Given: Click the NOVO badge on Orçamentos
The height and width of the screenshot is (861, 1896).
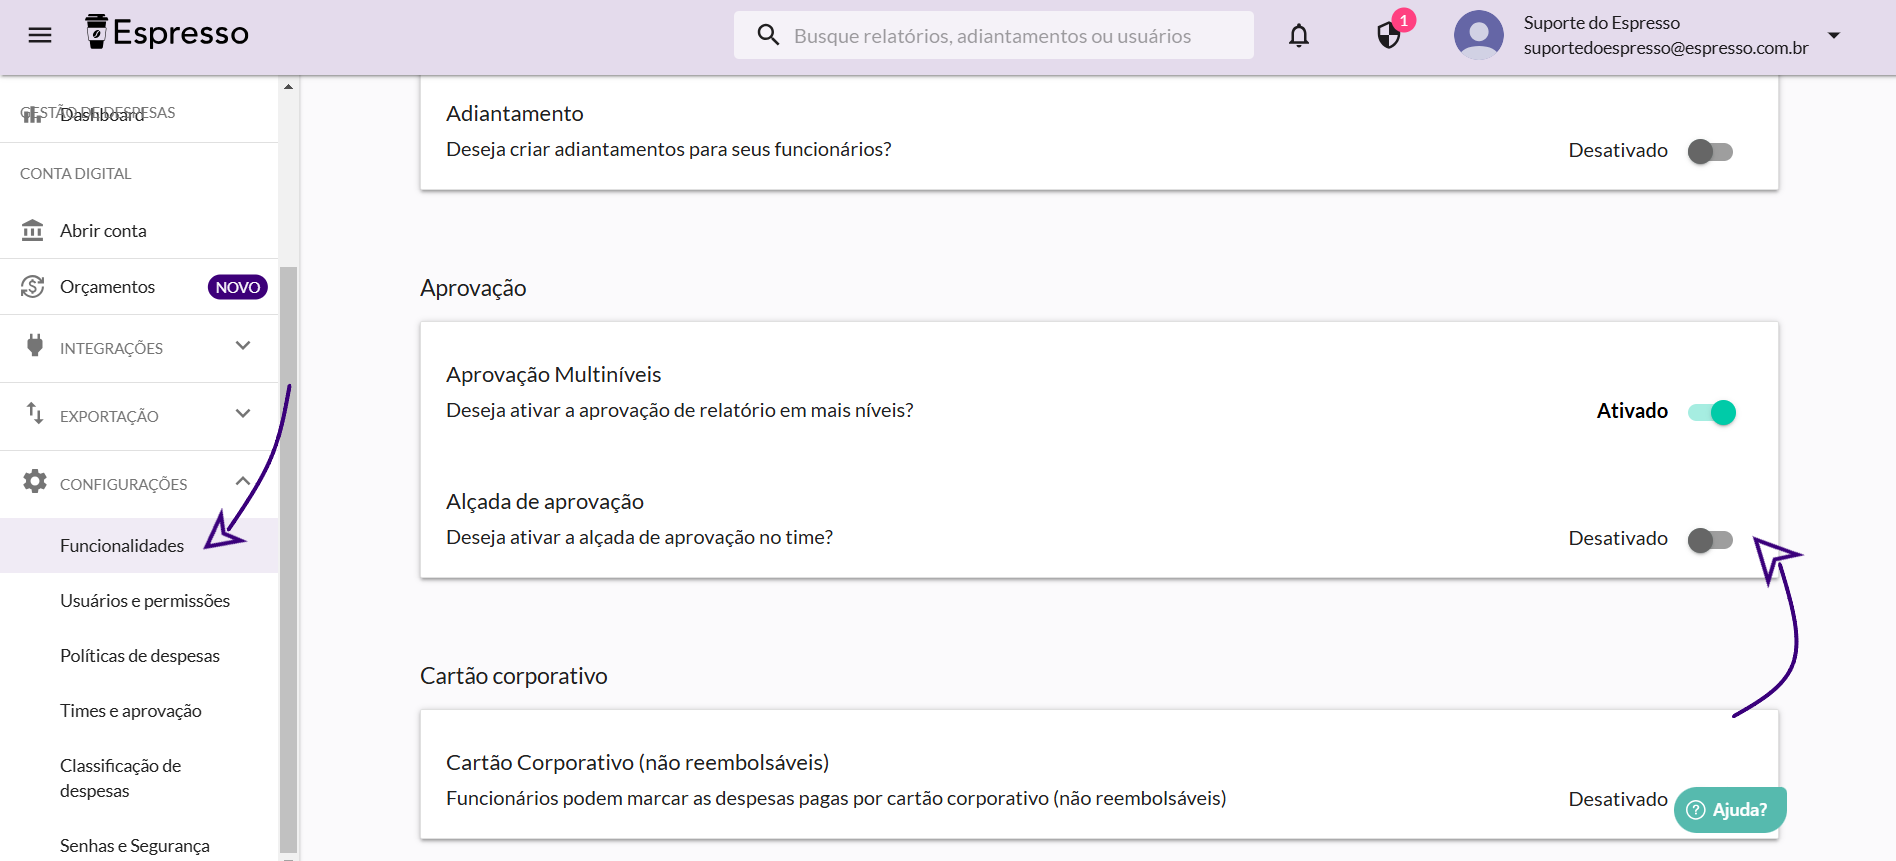Looking at the screenshot, I should tap(238, 287).
